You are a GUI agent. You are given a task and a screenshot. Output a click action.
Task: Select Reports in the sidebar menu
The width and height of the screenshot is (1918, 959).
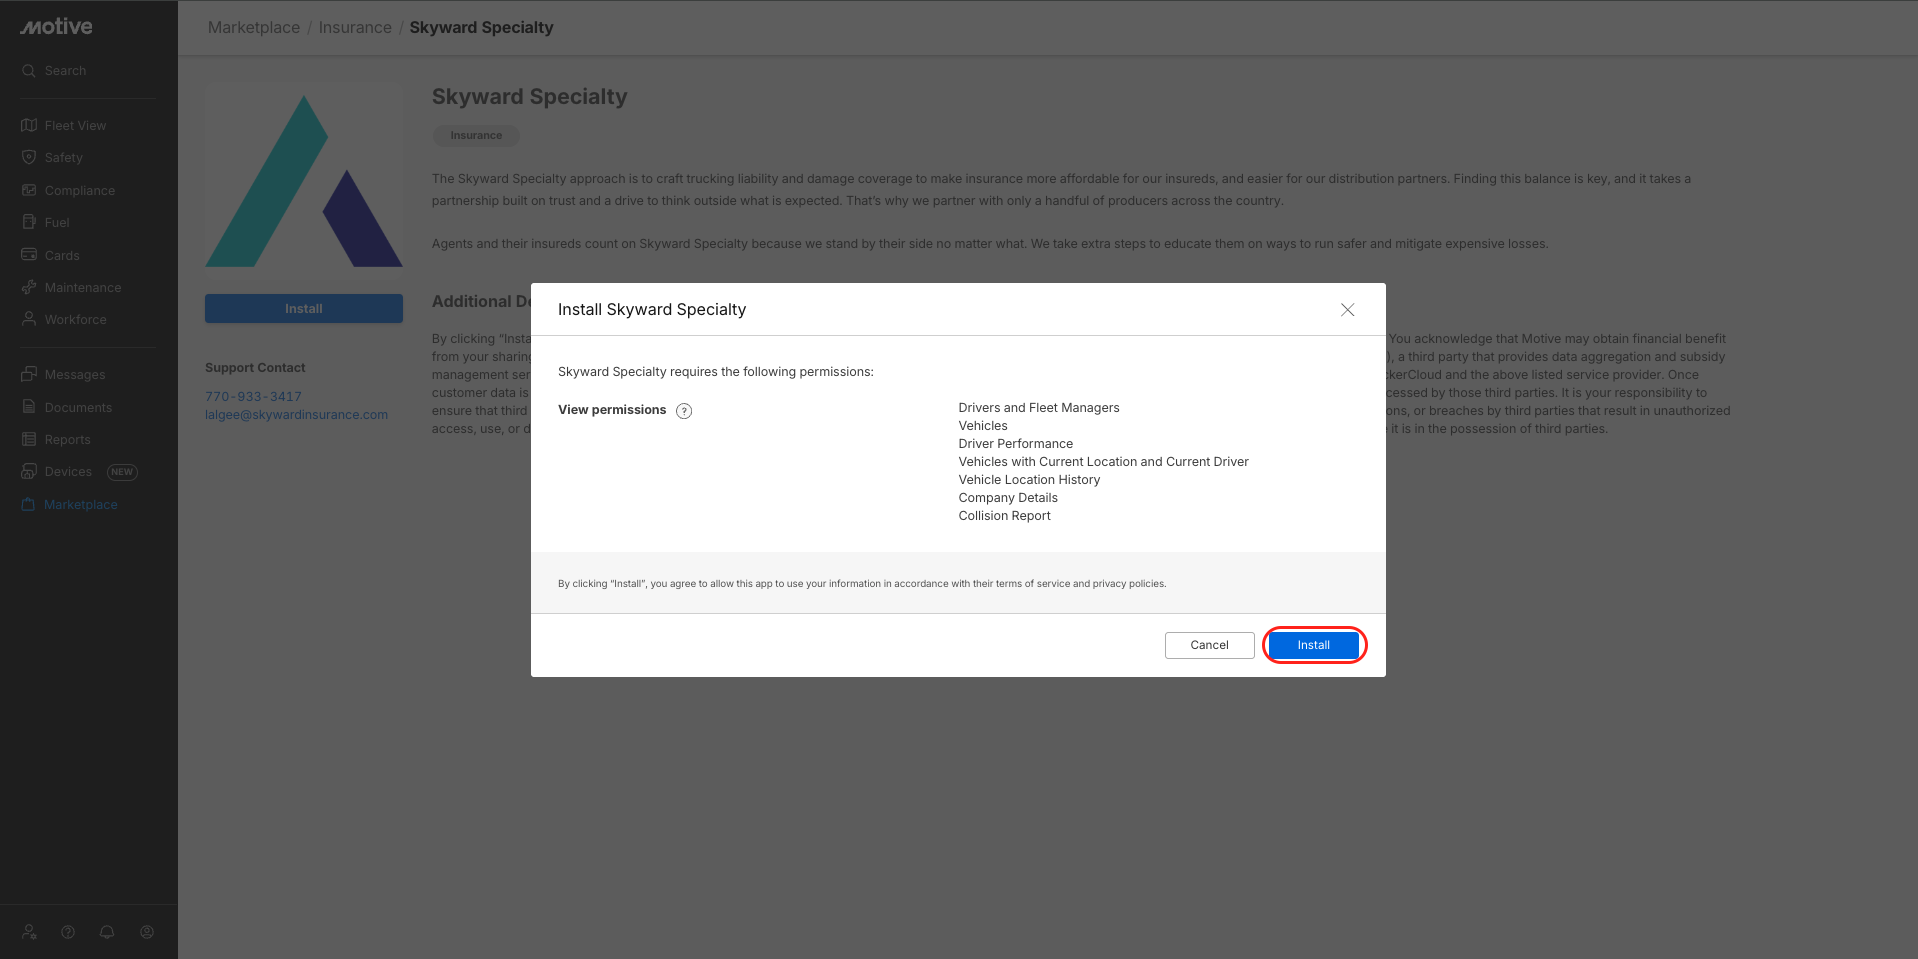67,440
